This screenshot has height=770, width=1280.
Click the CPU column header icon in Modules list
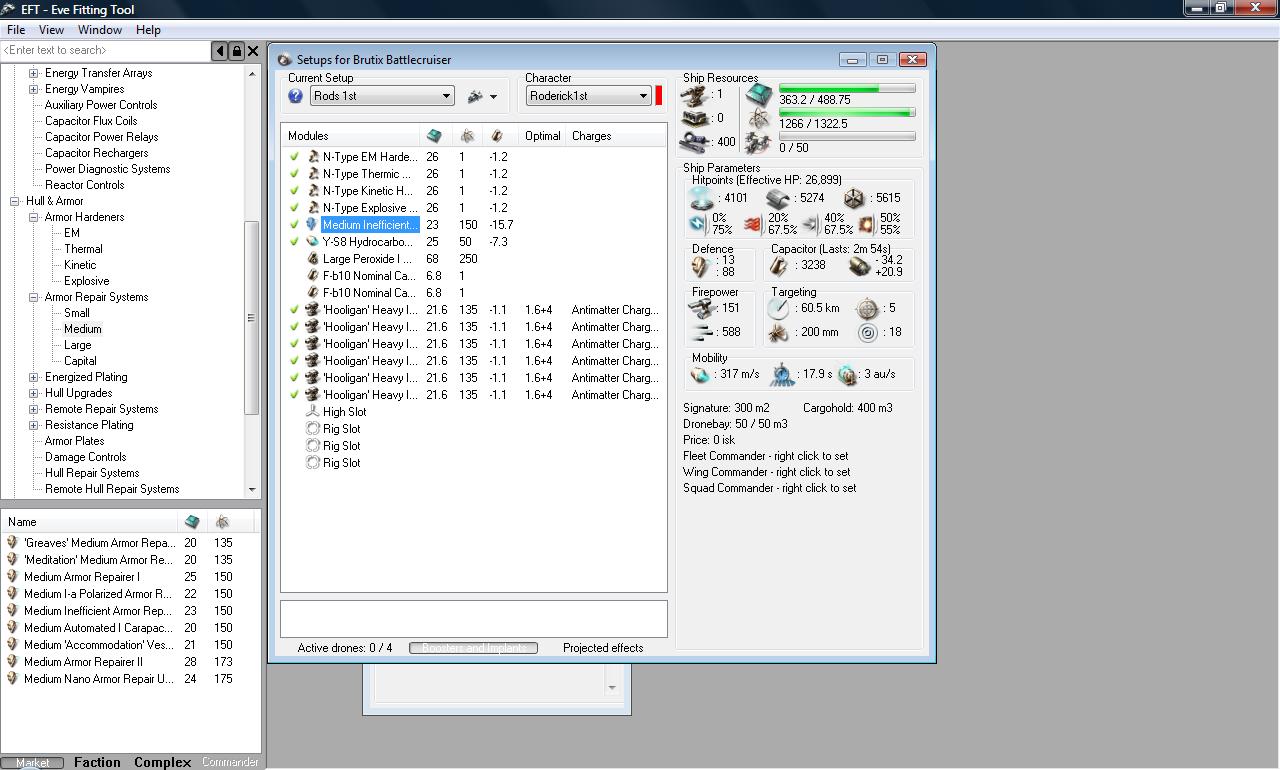(434, 136)
